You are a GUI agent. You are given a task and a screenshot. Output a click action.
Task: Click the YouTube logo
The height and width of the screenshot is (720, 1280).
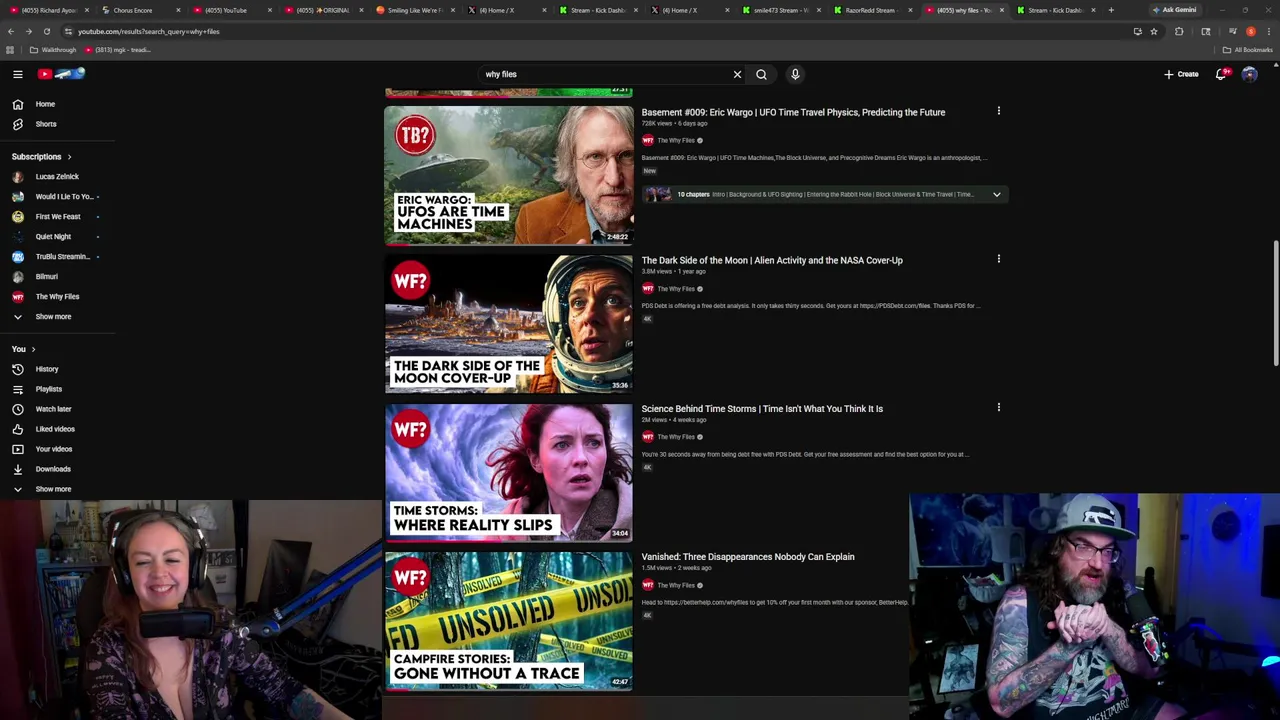click(x=62, y=74)
